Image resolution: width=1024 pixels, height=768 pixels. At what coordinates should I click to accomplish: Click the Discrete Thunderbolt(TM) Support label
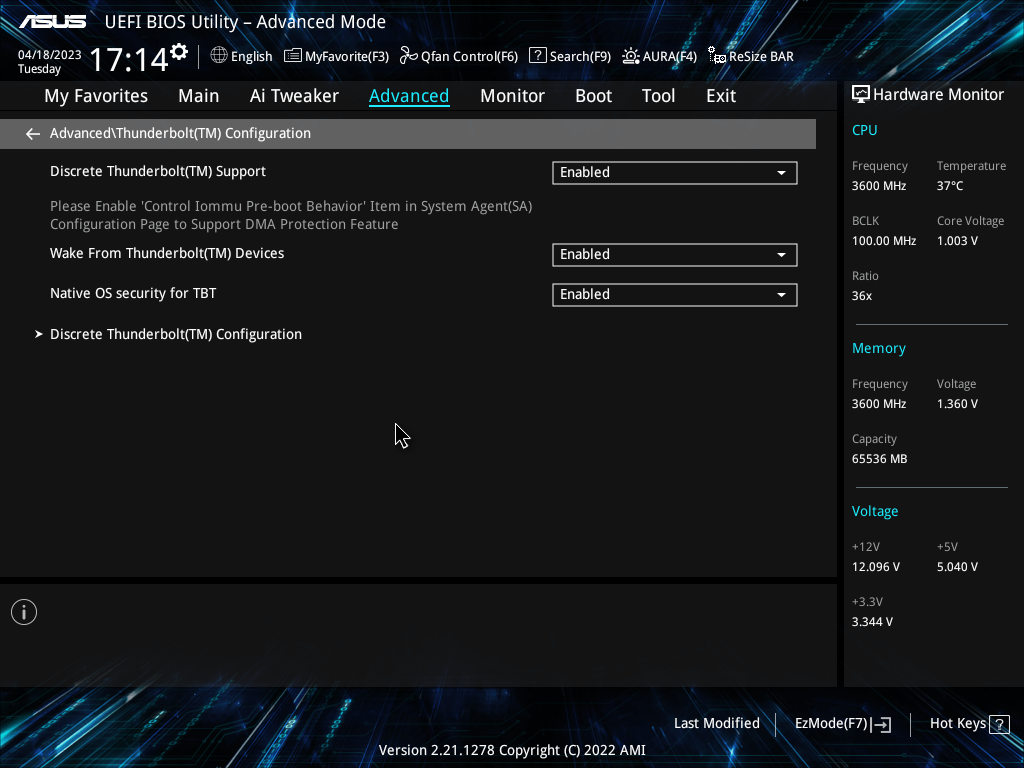coord(158,172)
